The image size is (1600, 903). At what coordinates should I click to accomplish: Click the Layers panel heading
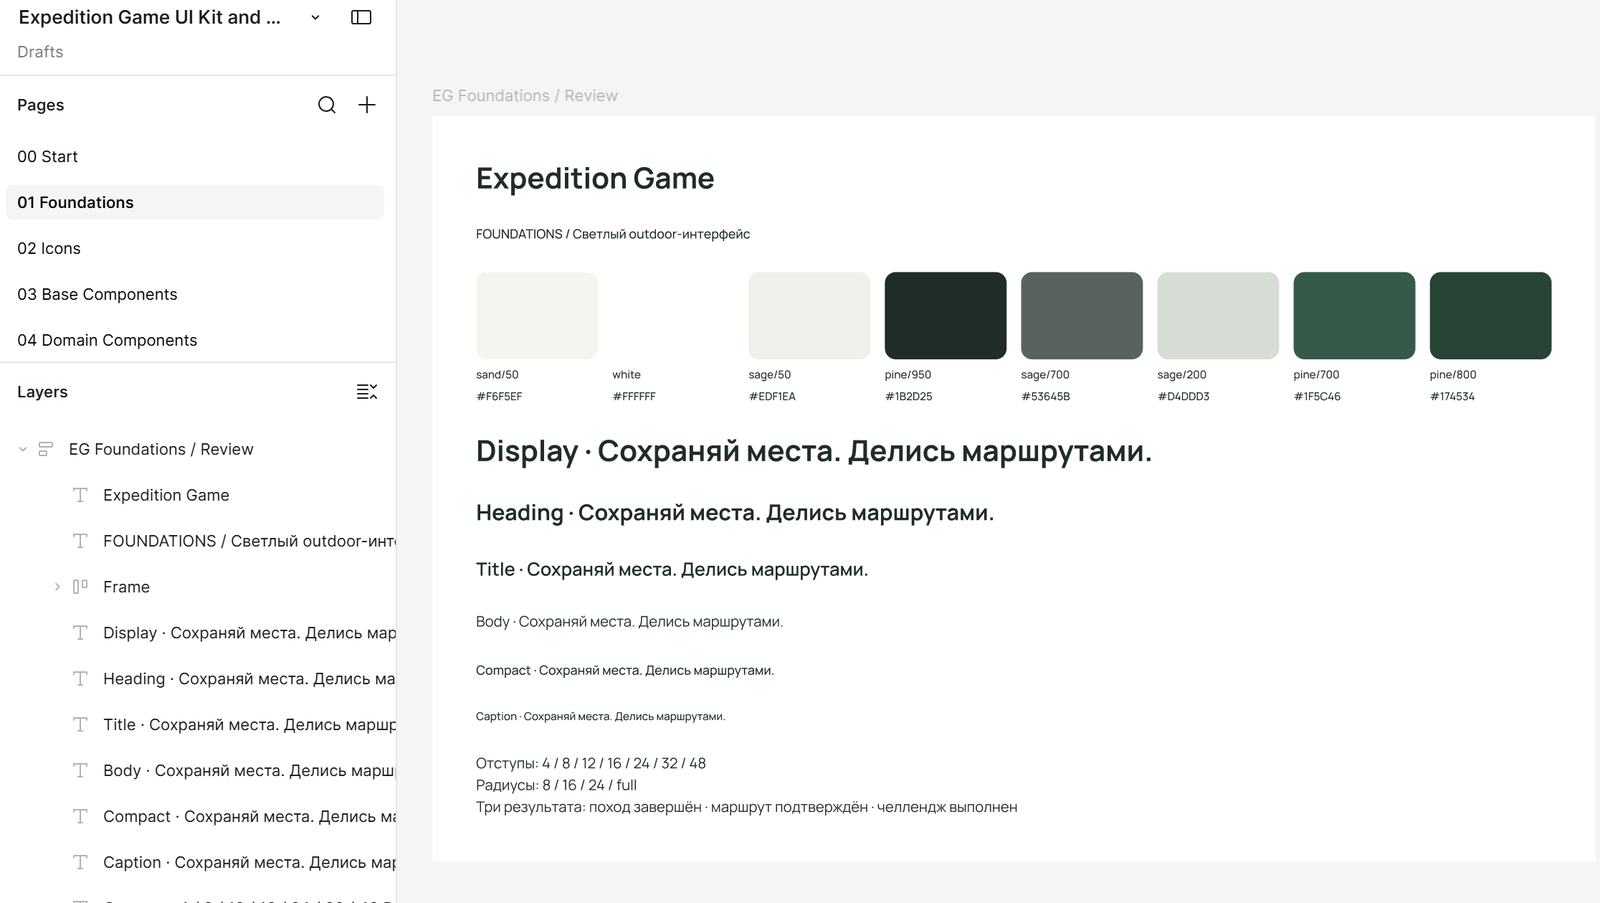(42, 392)
